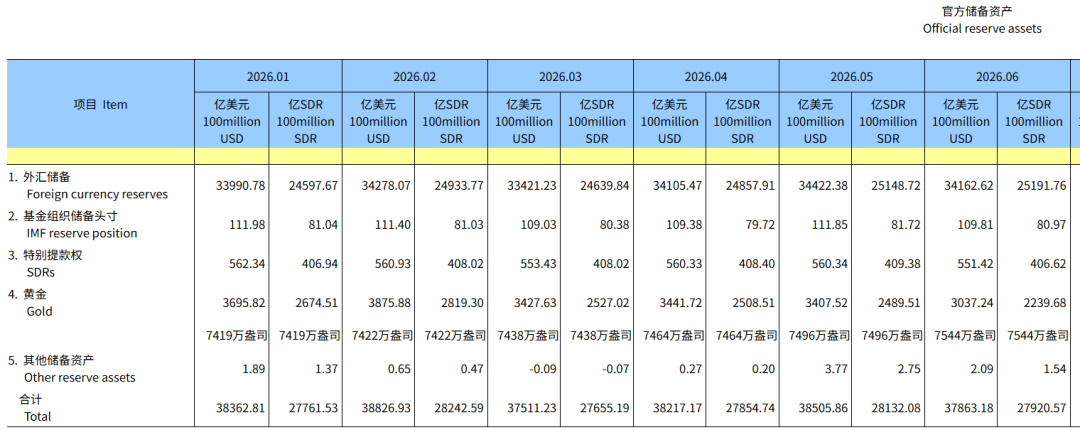Select the 27920.57 SDR total cell

point(1043,408)
